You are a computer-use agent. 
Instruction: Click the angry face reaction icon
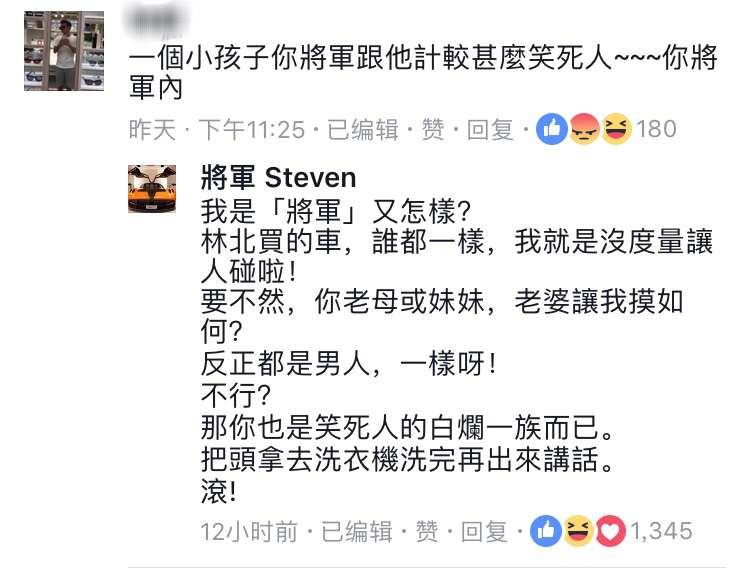[x=584, y=129]
